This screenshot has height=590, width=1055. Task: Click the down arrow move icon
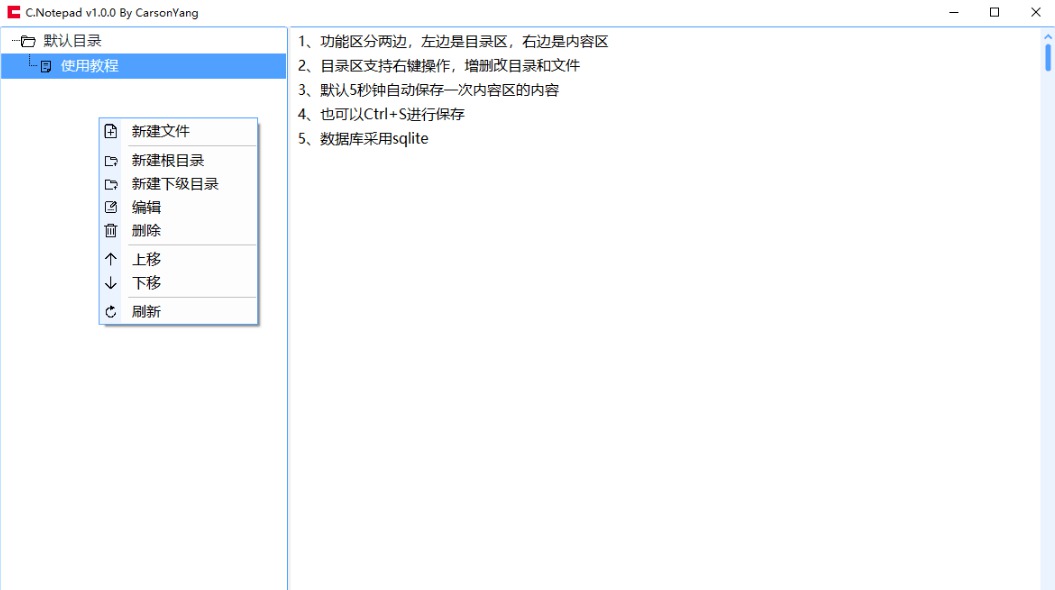pyautogui.click(x=111, y=283)
